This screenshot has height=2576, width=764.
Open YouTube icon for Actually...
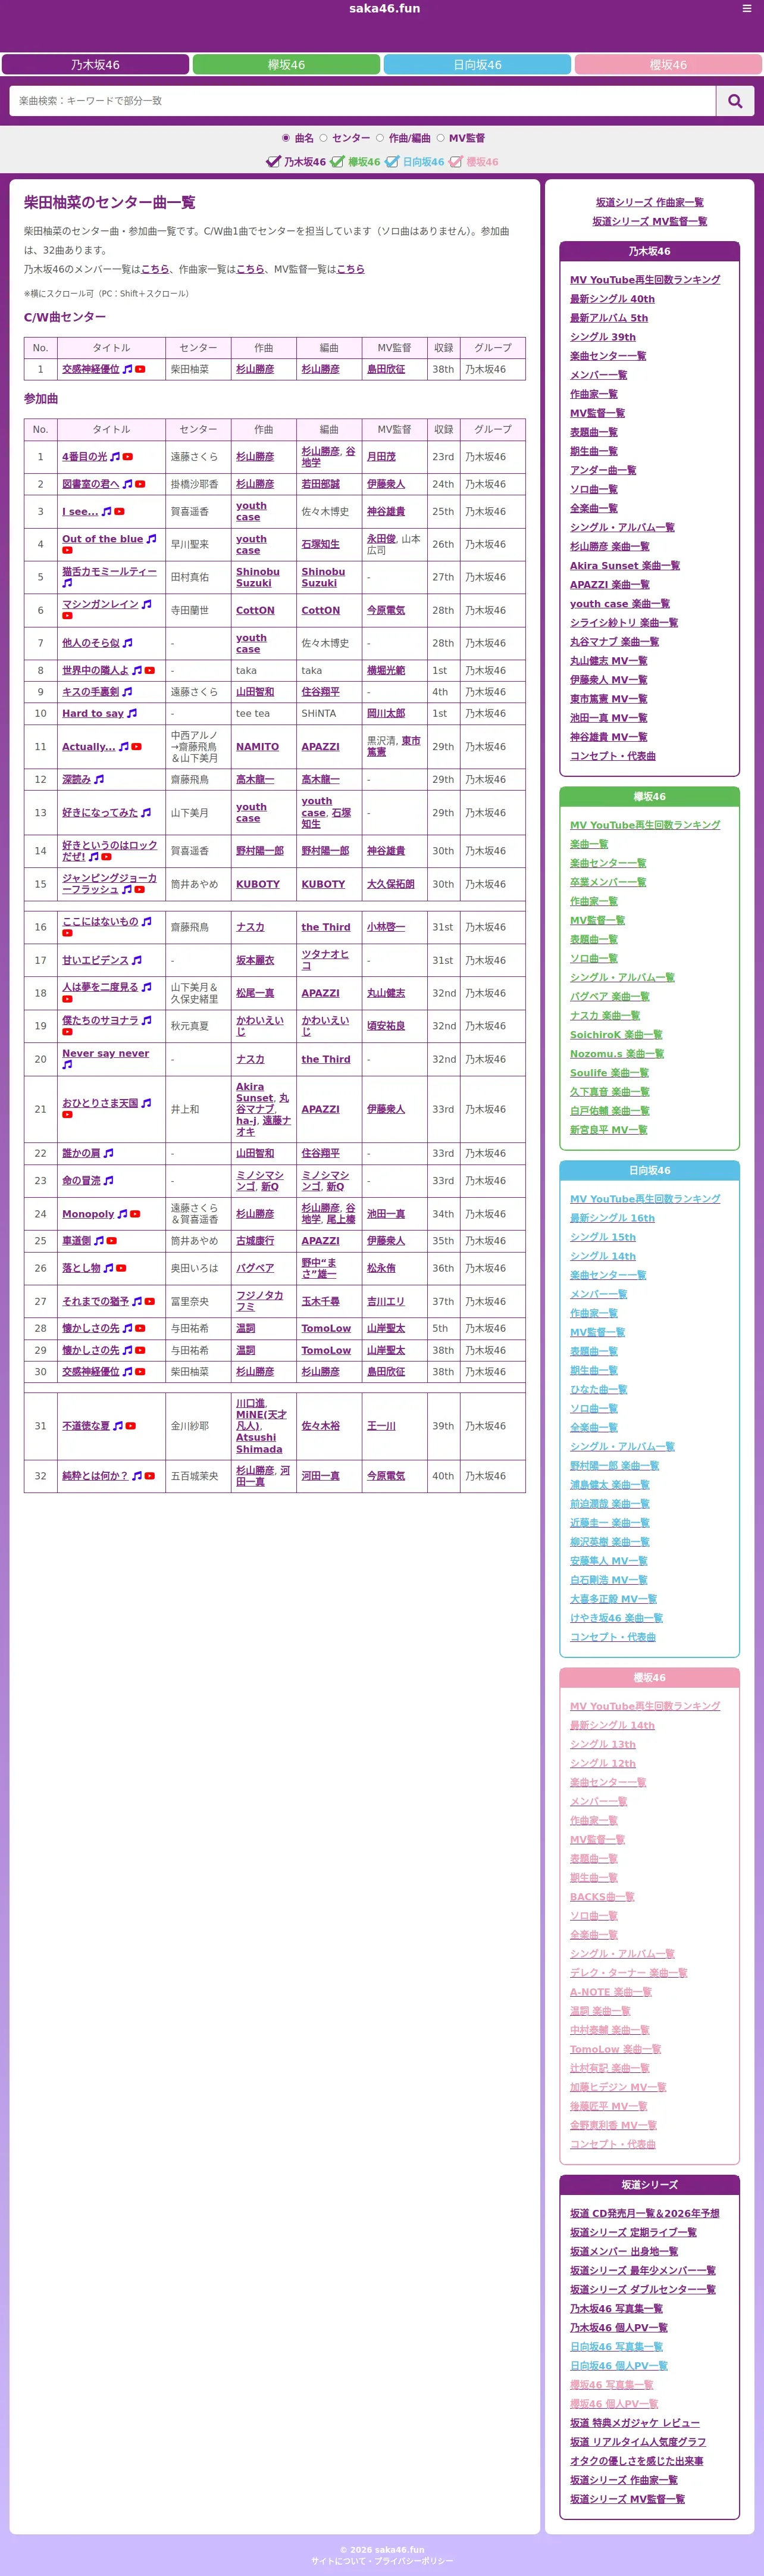point(136,747)
